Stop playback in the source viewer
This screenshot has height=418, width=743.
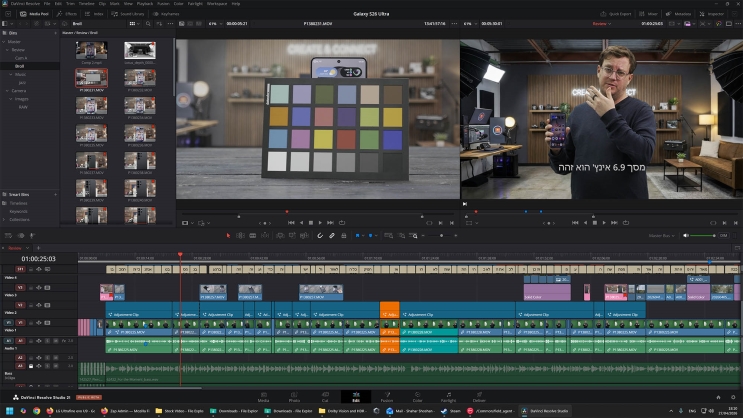(x=311, y=223)
